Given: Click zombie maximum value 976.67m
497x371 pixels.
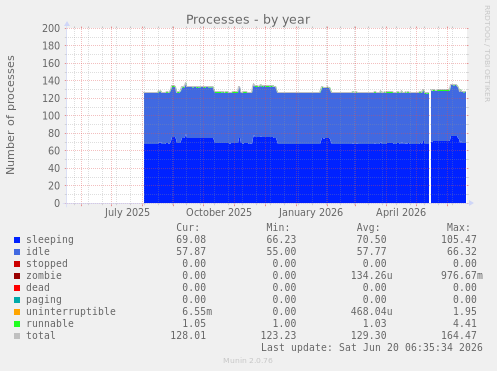Looking at the screenshot, I should (462, 276).
